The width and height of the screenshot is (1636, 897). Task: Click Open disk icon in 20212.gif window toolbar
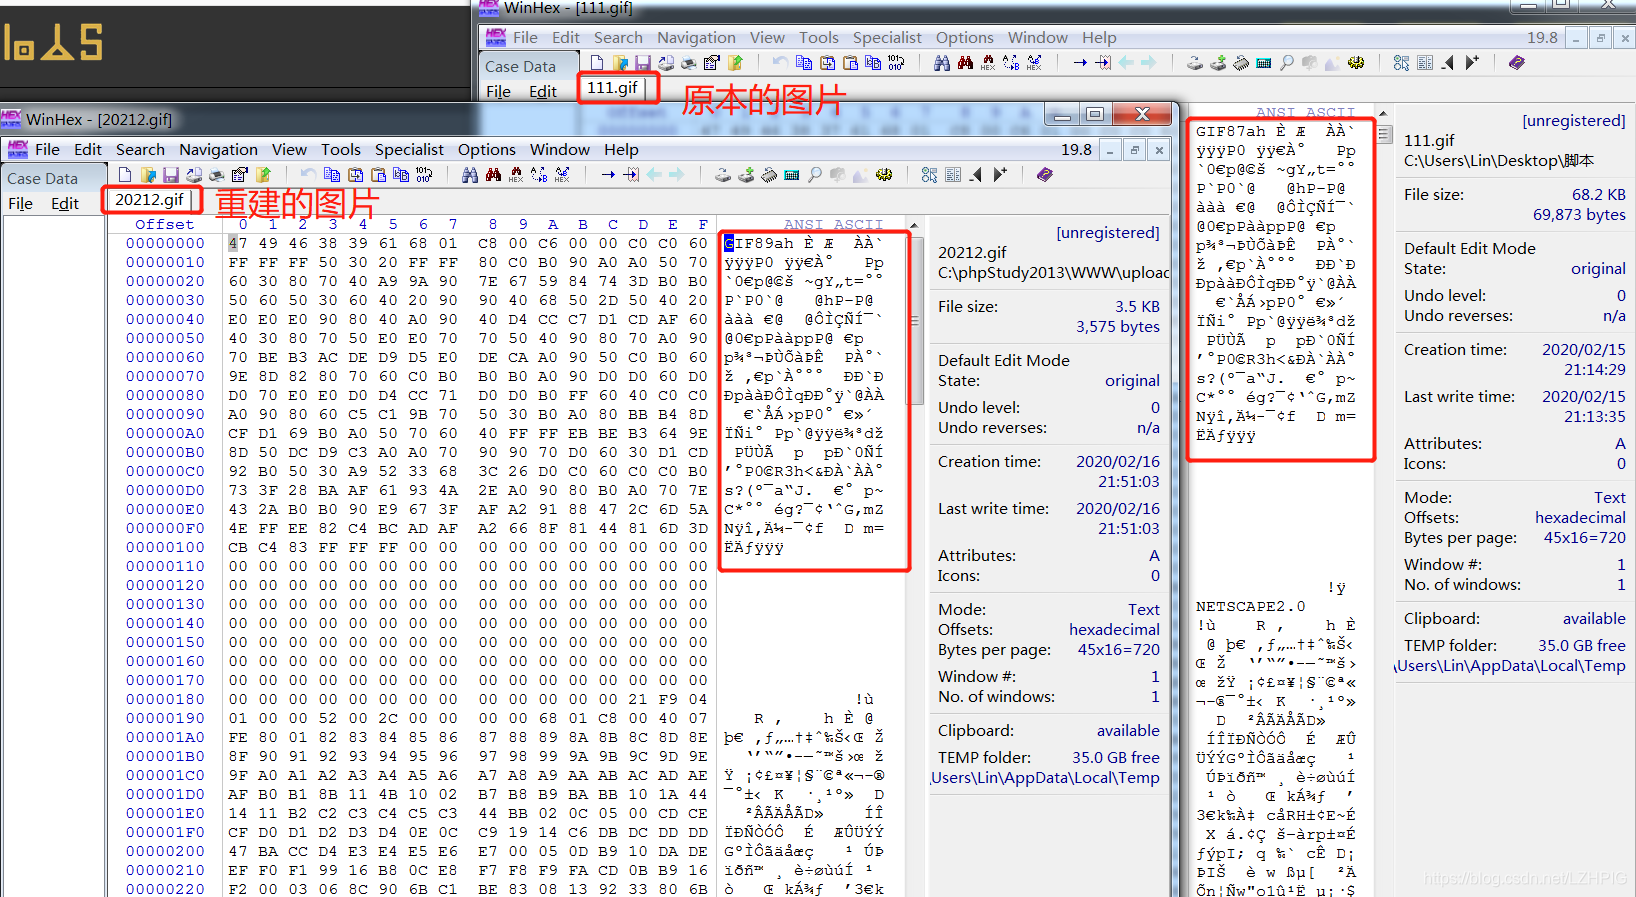click(x=723, y=175)
